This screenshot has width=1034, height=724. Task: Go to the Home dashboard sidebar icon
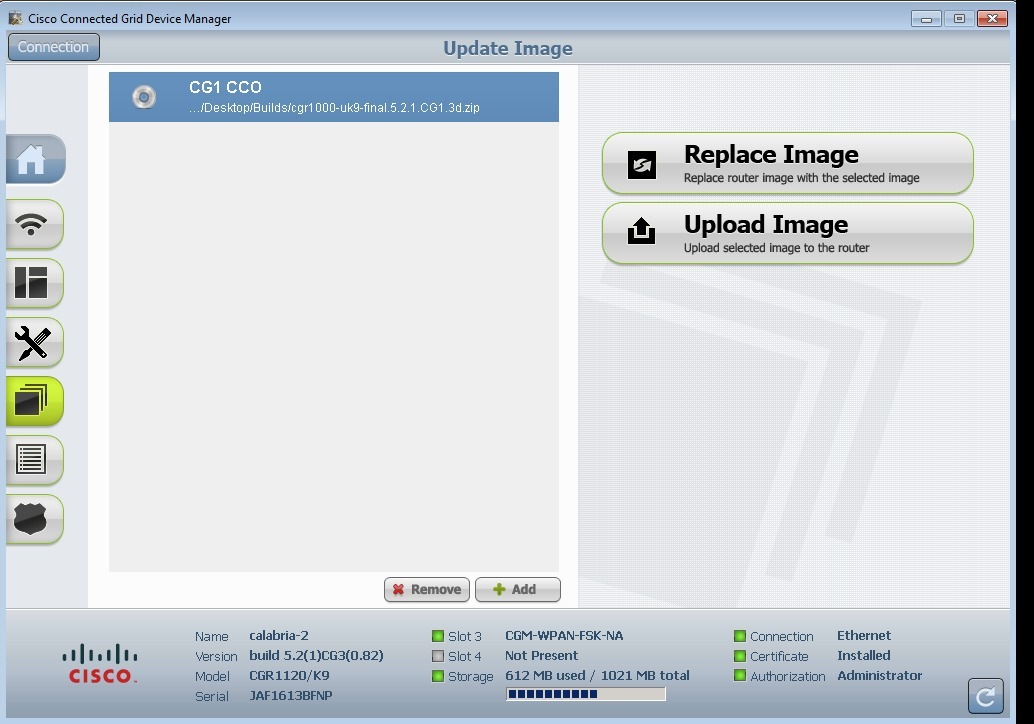click(x=35, y=159)
